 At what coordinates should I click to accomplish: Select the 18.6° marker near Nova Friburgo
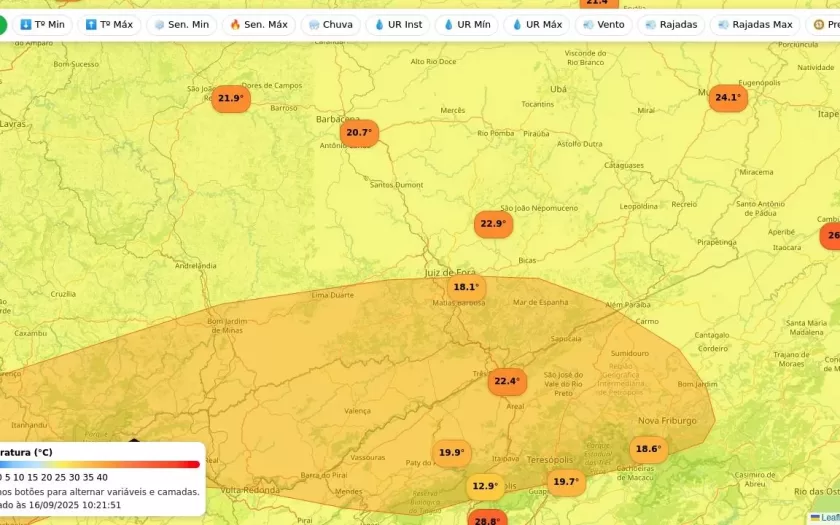point(648,449)
